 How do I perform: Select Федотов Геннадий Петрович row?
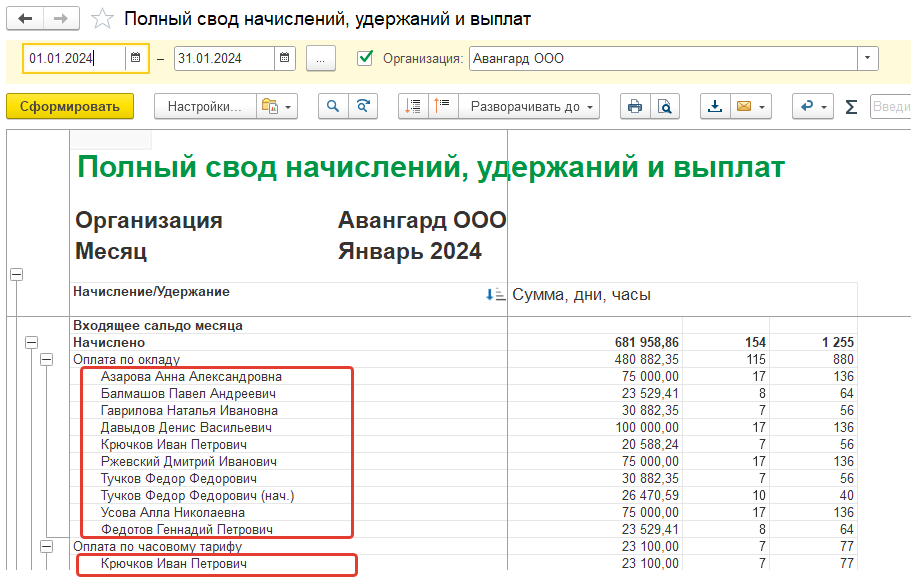click(186, 529)
